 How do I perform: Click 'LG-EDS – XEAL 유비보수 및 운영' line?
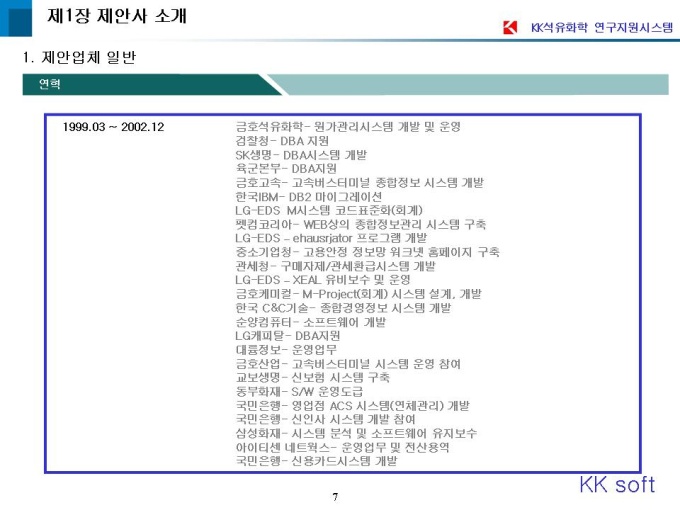click(323, 280)
